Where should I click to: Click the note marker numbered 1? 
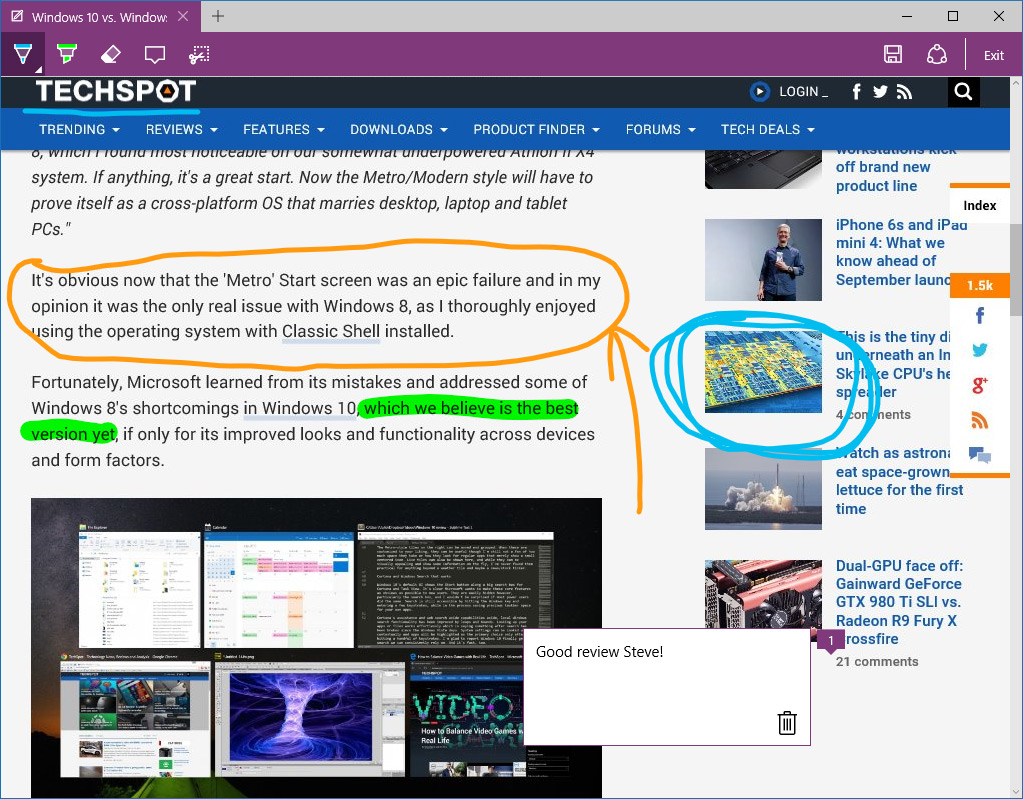[x=831, y=642]
